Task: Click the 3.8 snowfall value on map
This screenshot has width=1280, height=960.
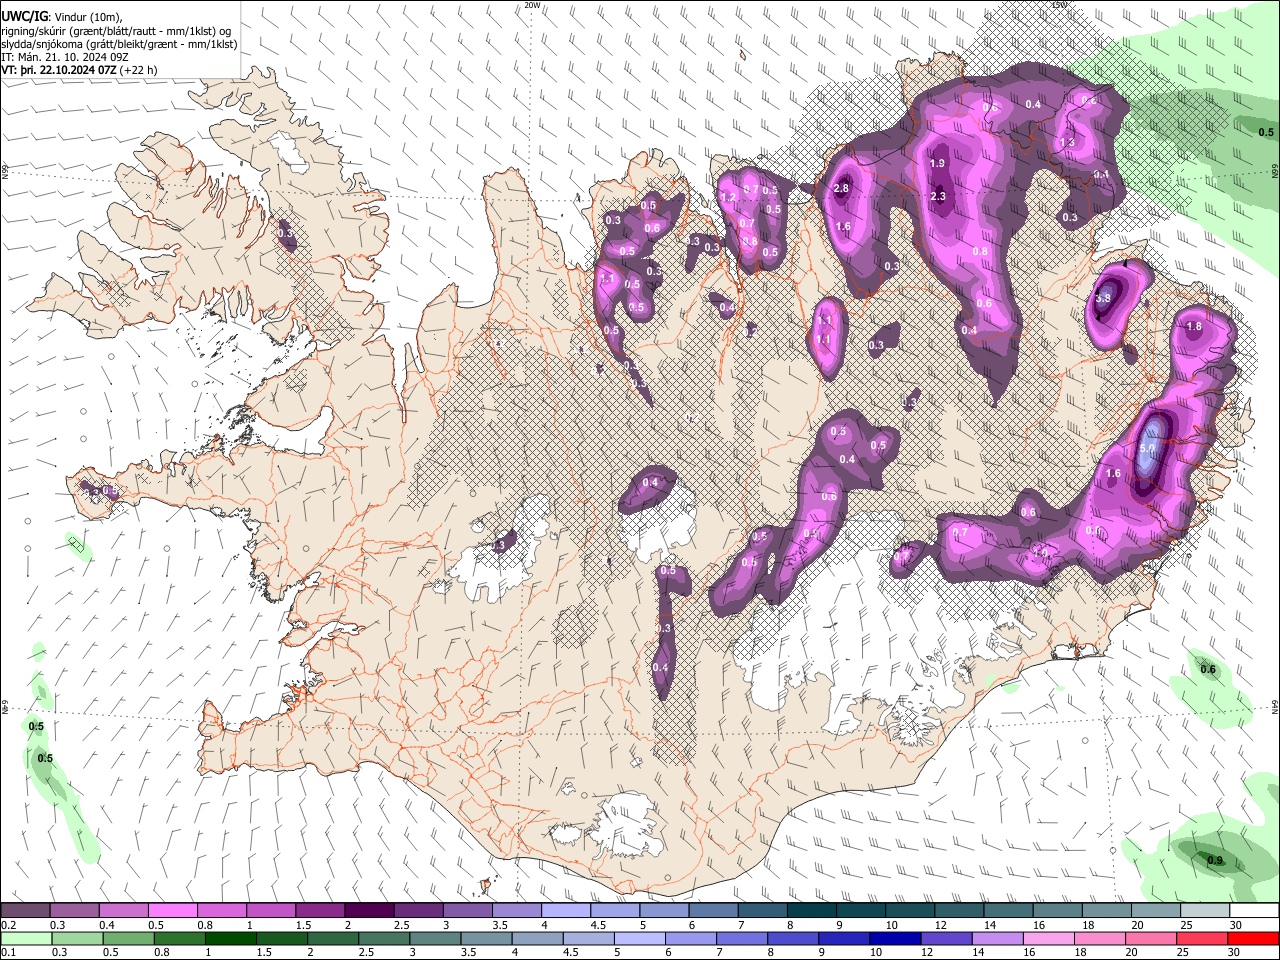Action: pos(1103,298)
